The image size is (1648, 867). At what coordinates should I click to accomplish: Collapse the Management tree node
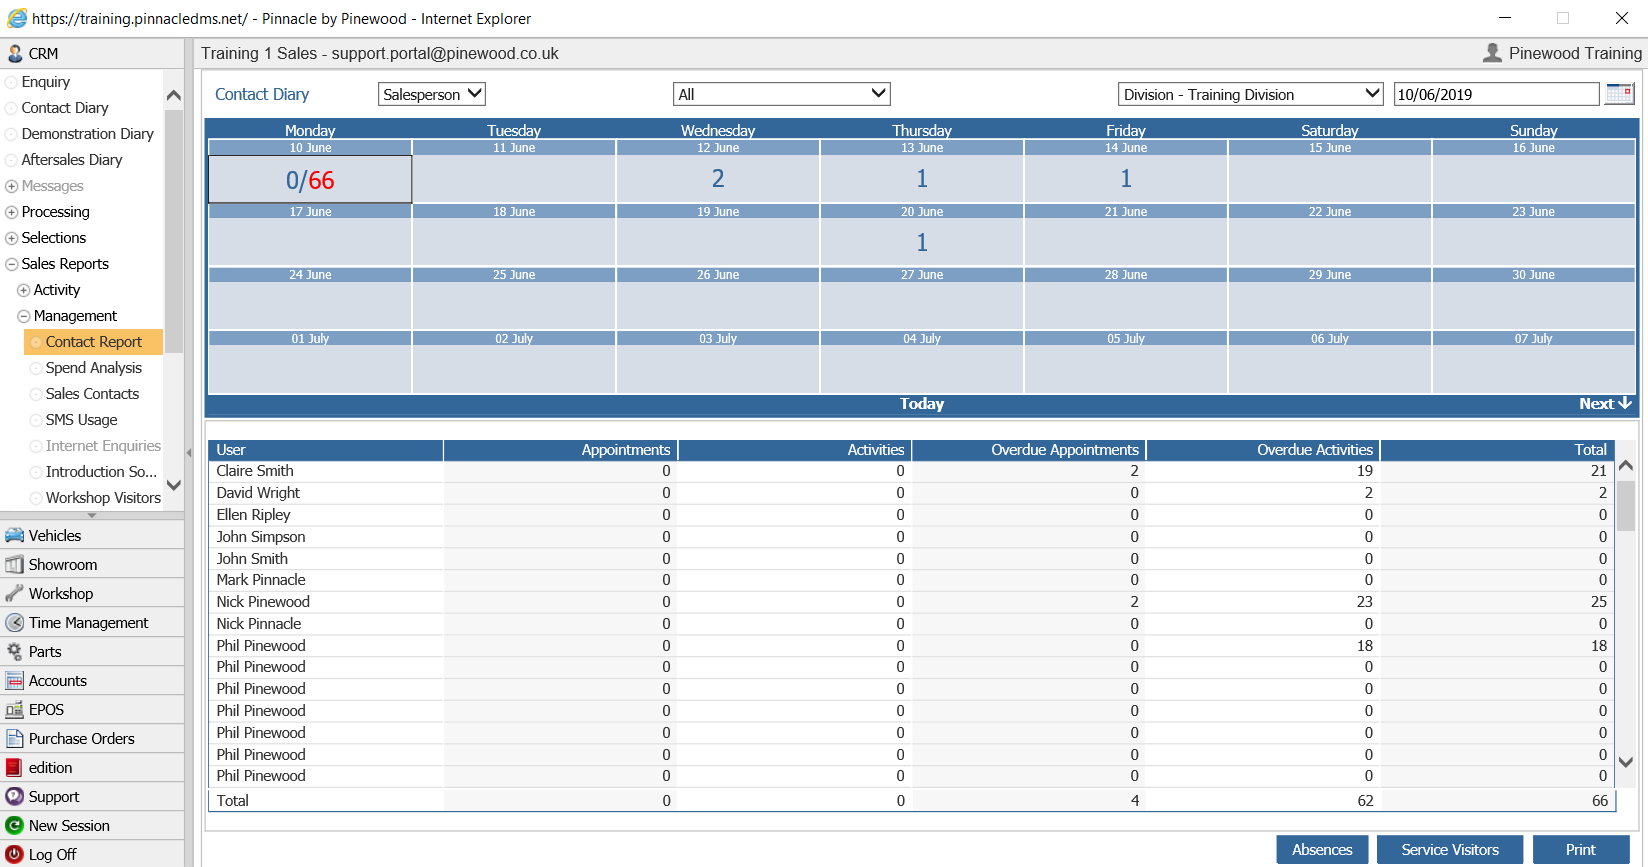point(24,316)
